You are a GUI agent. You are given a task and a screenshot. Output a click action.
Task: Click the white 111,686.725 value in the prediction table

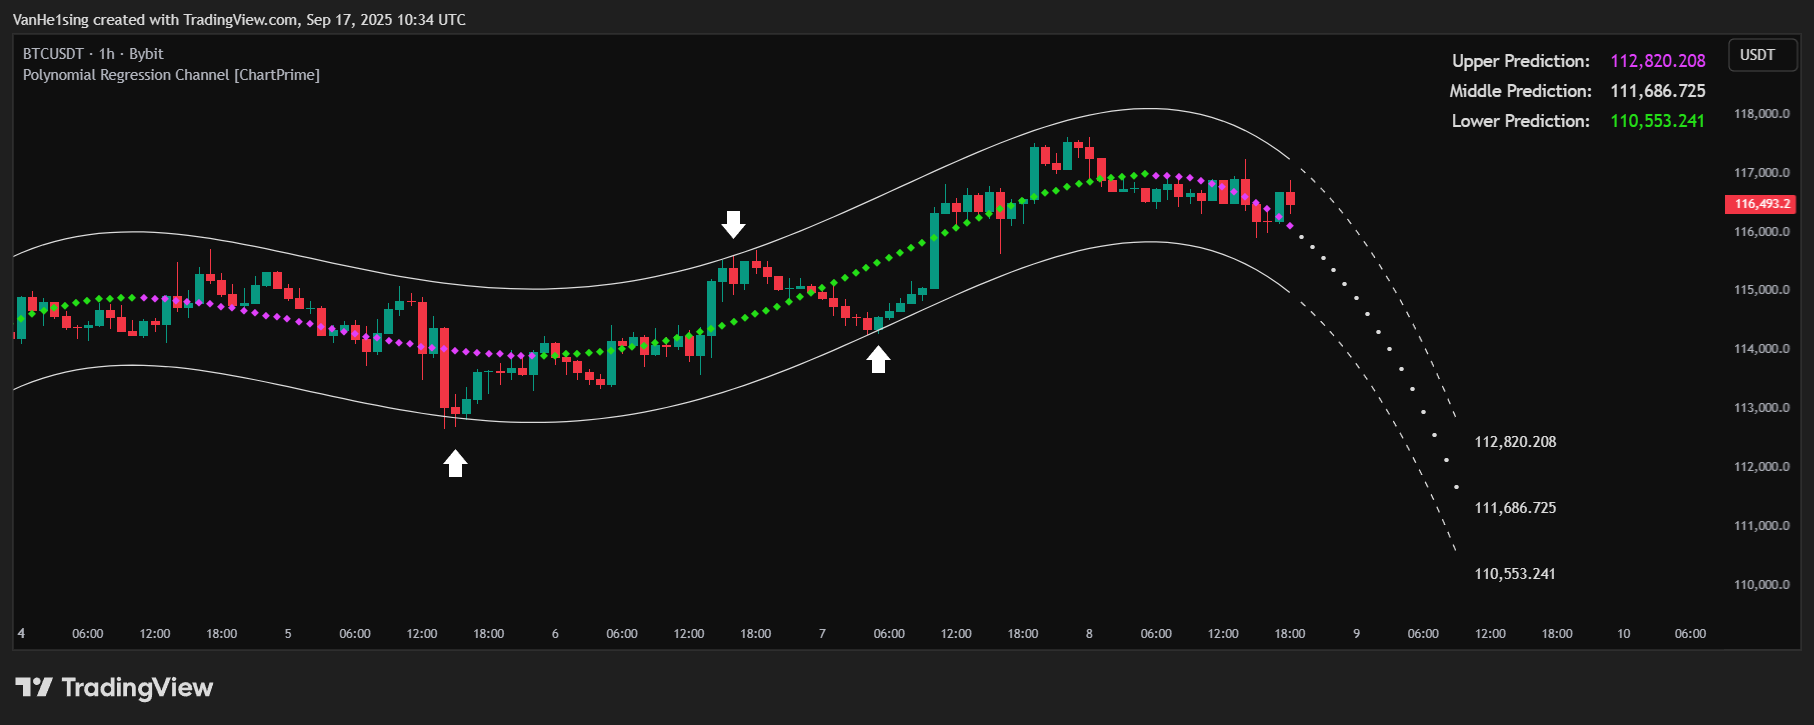click(x=1658, y=91)
